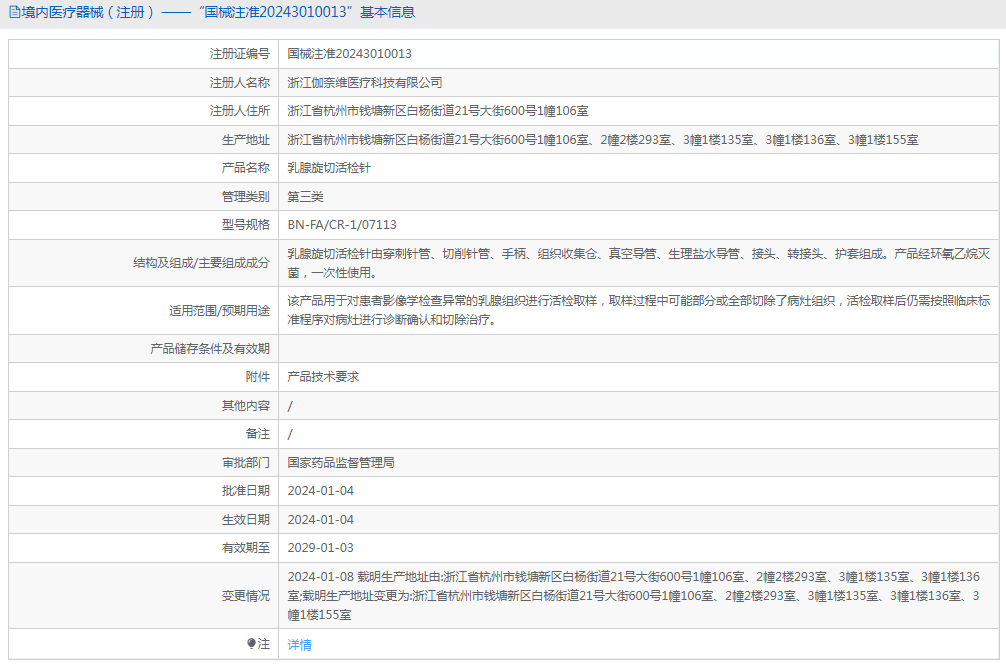This screenshot has height=666, width=1006.
Task: Select the 生效日期 value 2024-01-04
Action: (x=320, y=520)
